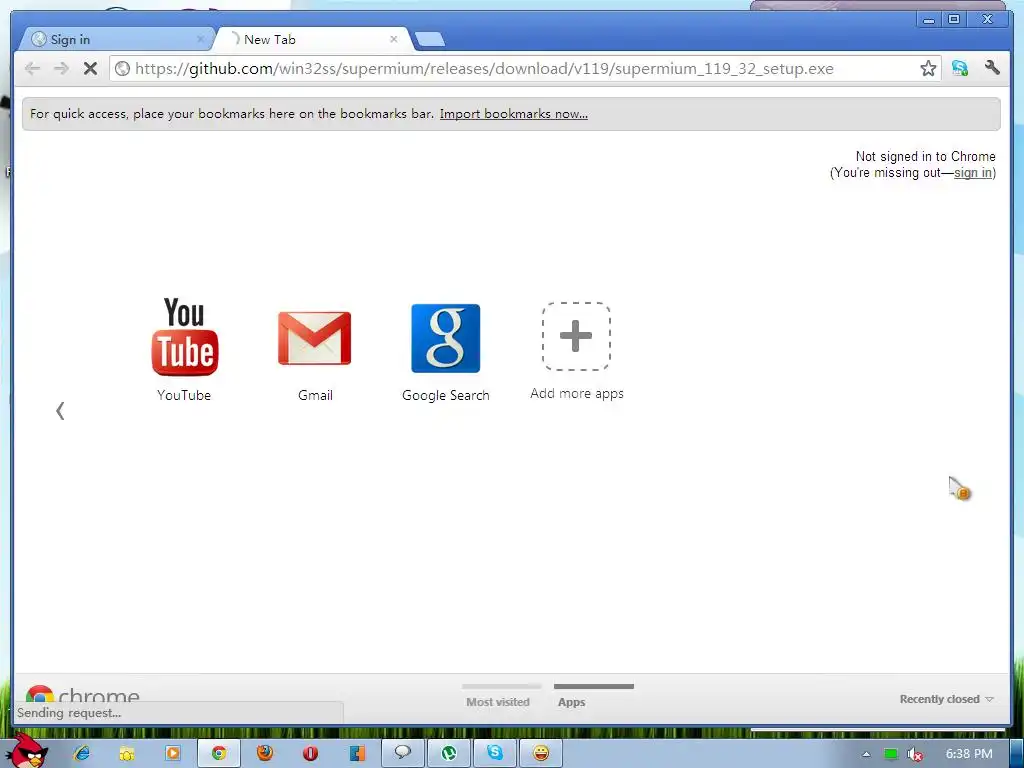Open Internet Explorer from taskbar

pos(82,753)
